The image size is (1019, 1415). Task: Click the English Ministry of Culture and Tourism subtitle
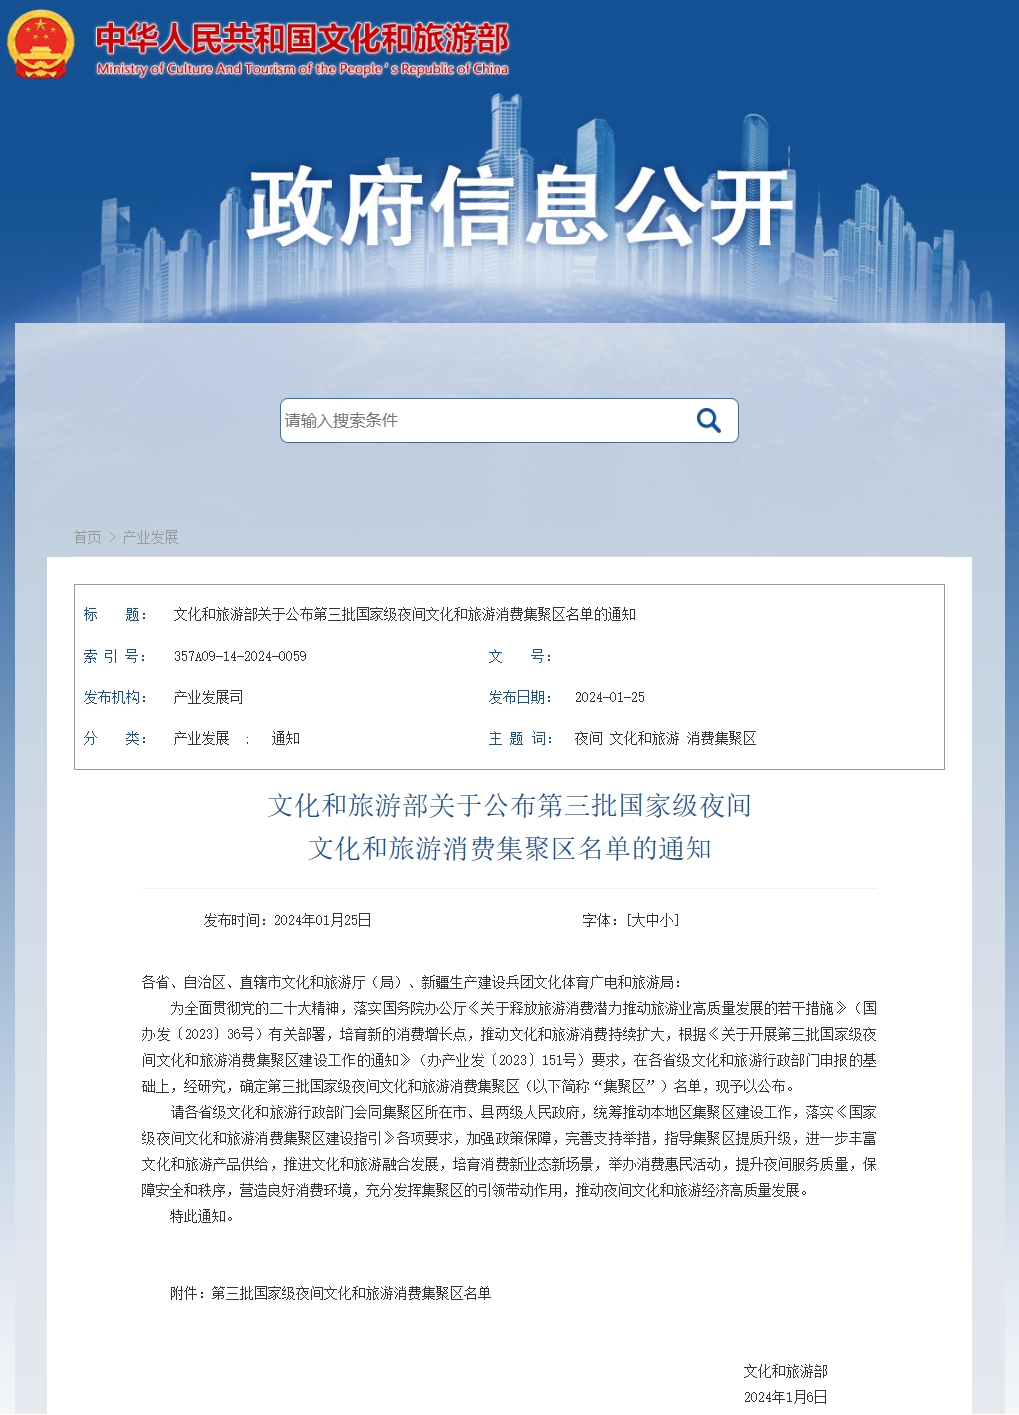click(x=302, y=69)
